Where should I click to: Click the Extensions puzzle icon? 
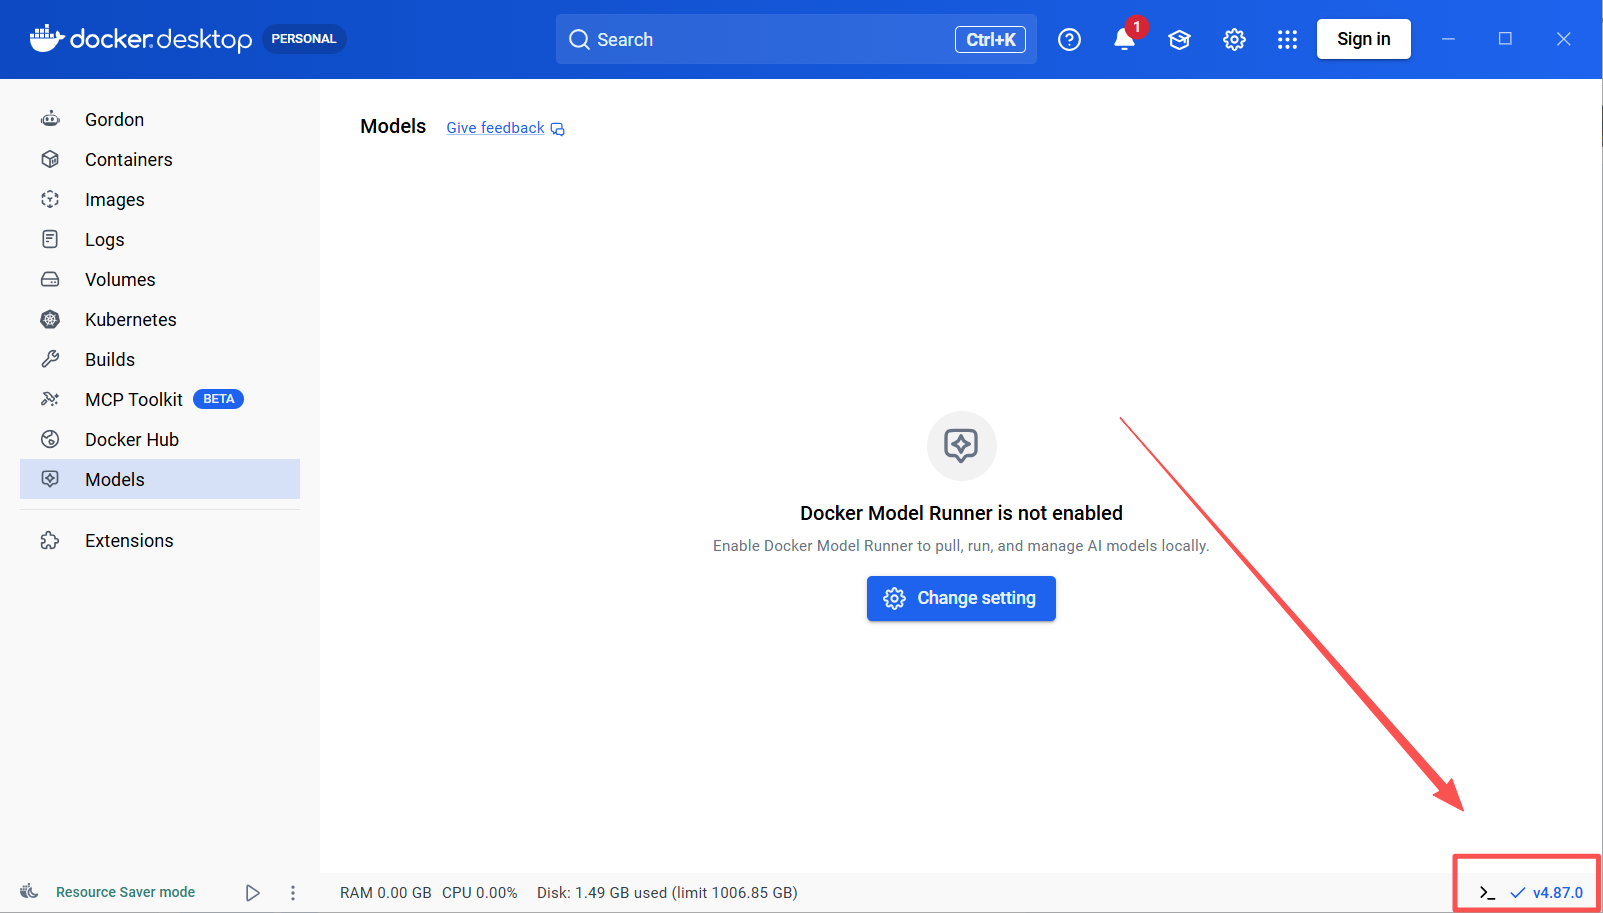[50, 540]
